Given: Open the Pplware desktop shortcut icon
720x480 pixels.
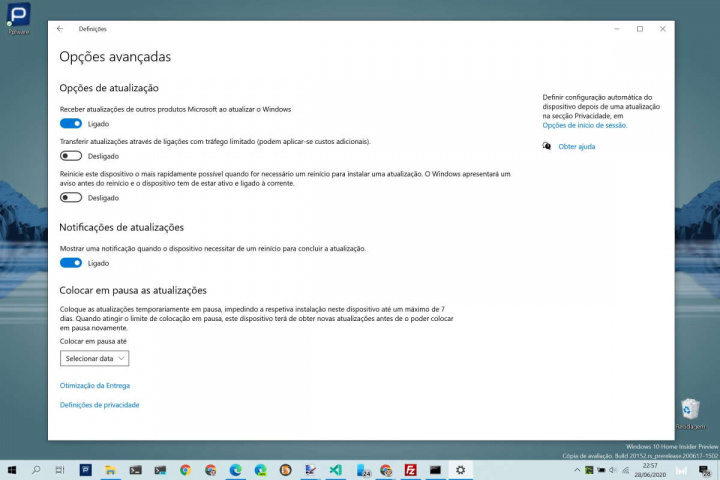Looking at the screenshot, I should click(x=18, y=16).
